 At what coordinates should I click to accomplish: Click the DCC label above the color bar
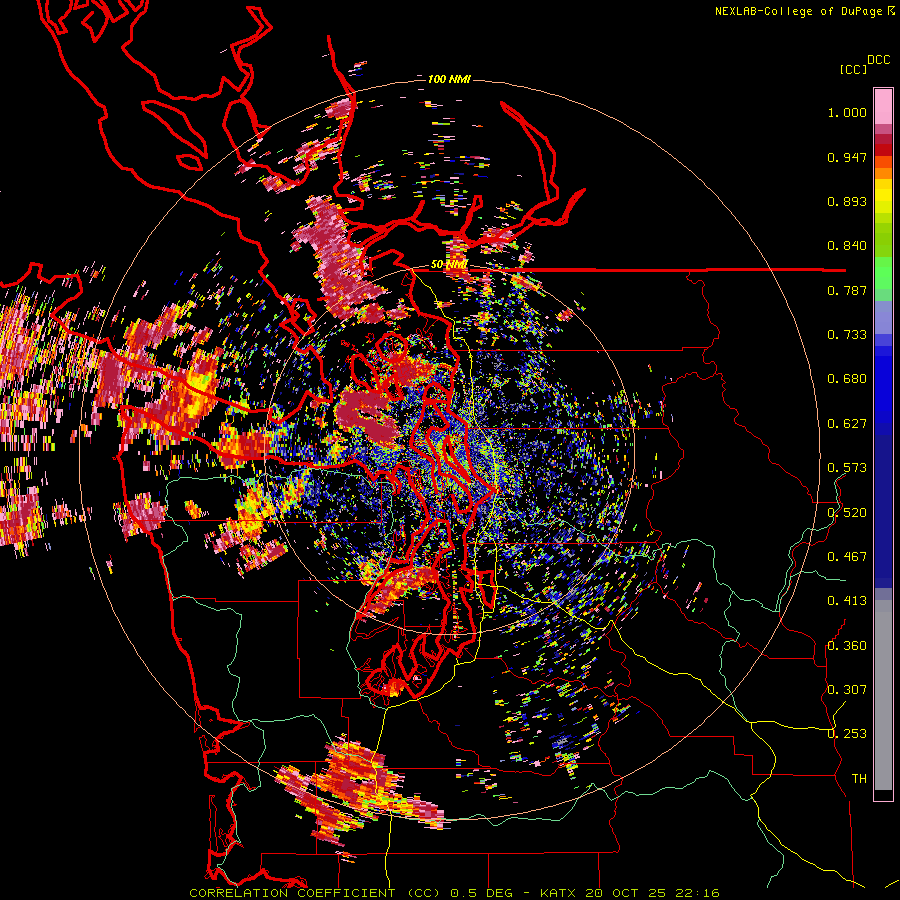point(878,60)
